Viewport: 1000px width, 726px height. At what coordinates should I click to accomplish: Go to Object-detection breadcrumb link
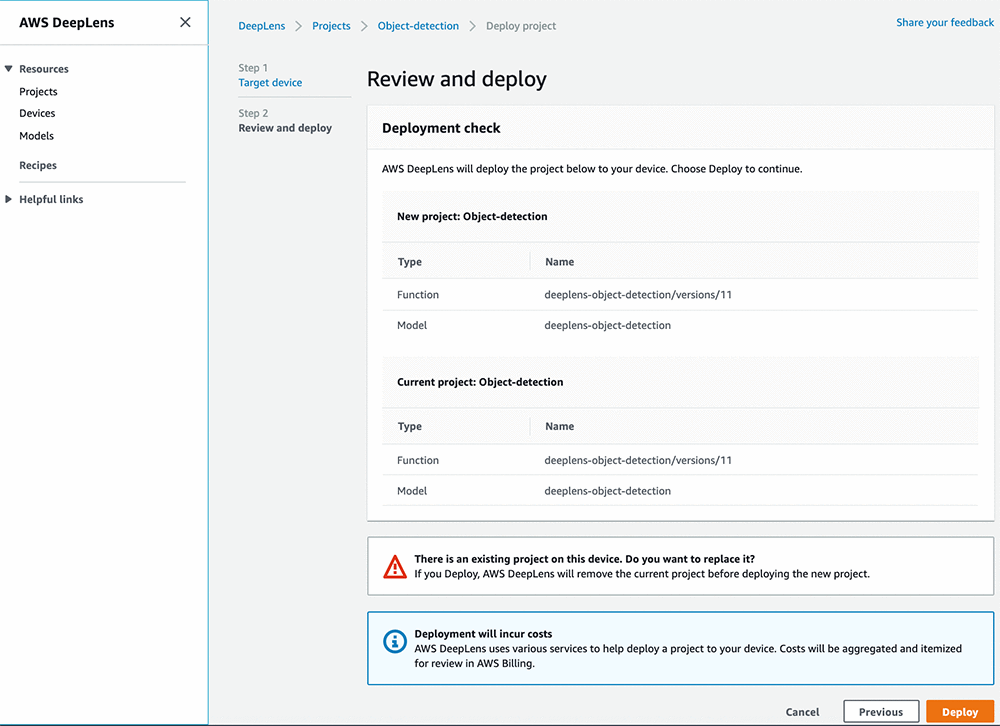(x=418, y=26)
